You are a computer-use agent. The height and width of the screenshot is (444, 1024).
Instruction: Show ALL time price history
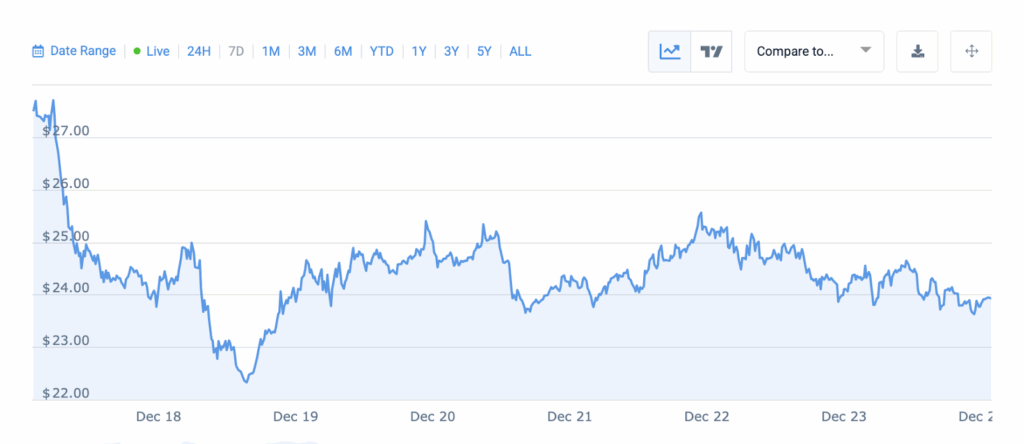(520, 51)
